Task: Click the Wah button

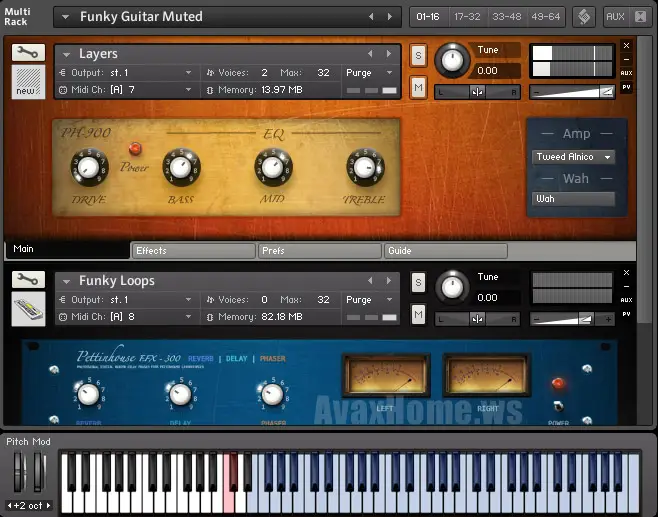Action: pyautogui.click(x=573, y=199)
